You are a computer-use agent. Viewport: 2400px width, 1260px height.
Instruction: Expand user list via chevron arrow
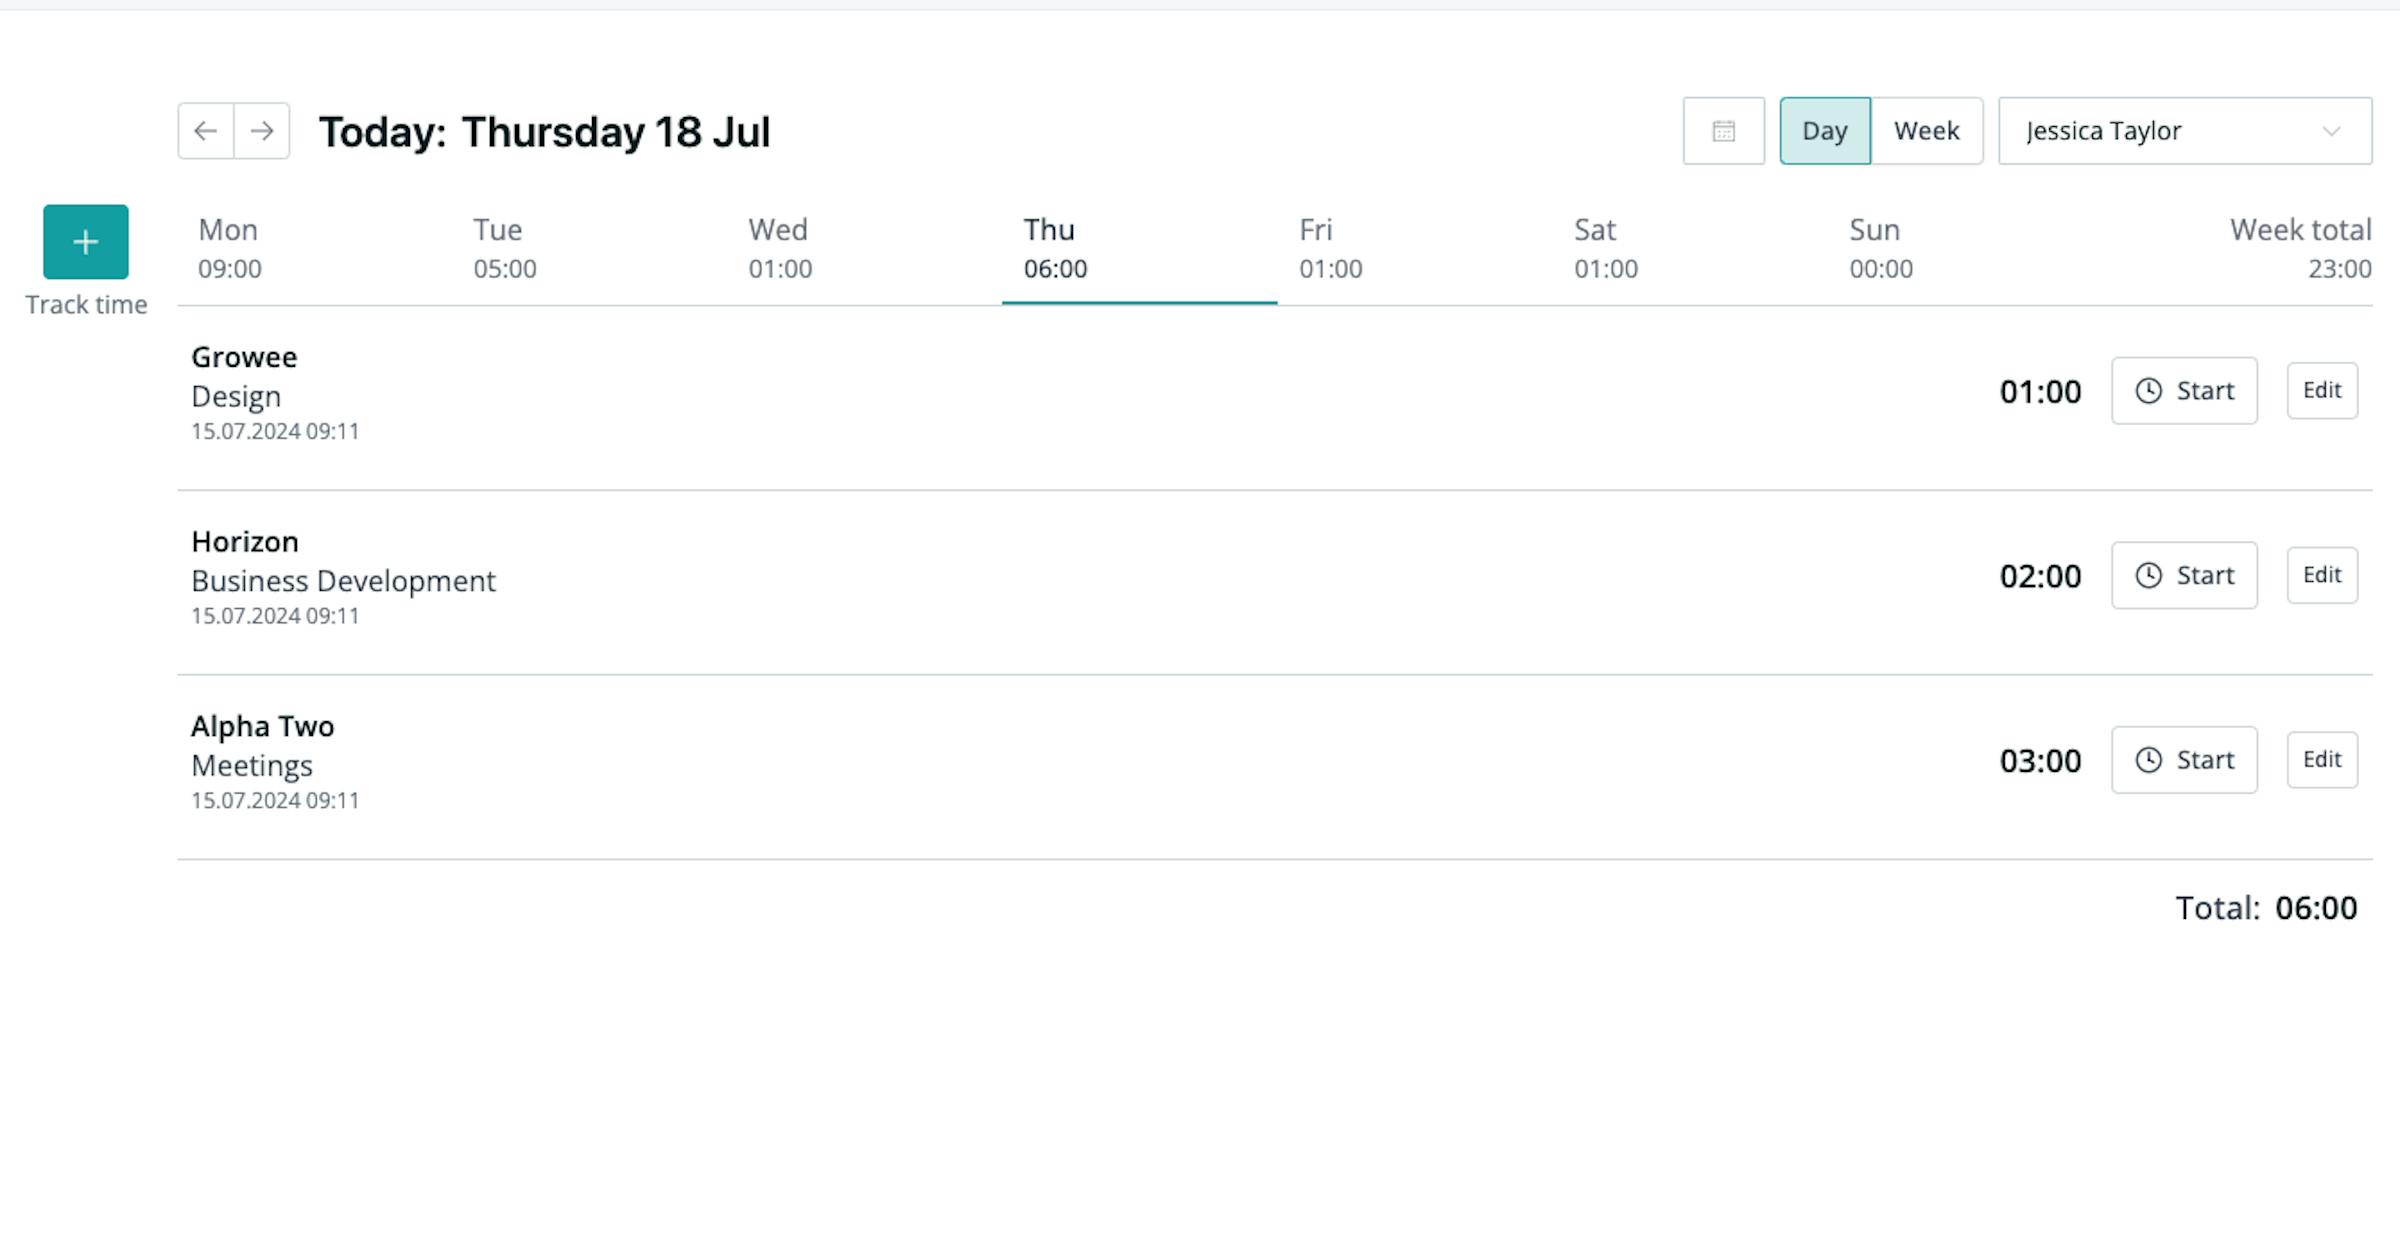tap(2331, 131)
